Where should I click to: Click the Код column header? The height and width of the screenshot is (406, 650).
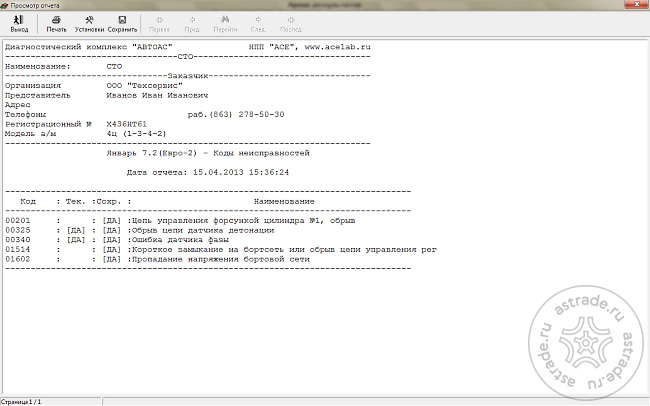click(x=28, y=202)
